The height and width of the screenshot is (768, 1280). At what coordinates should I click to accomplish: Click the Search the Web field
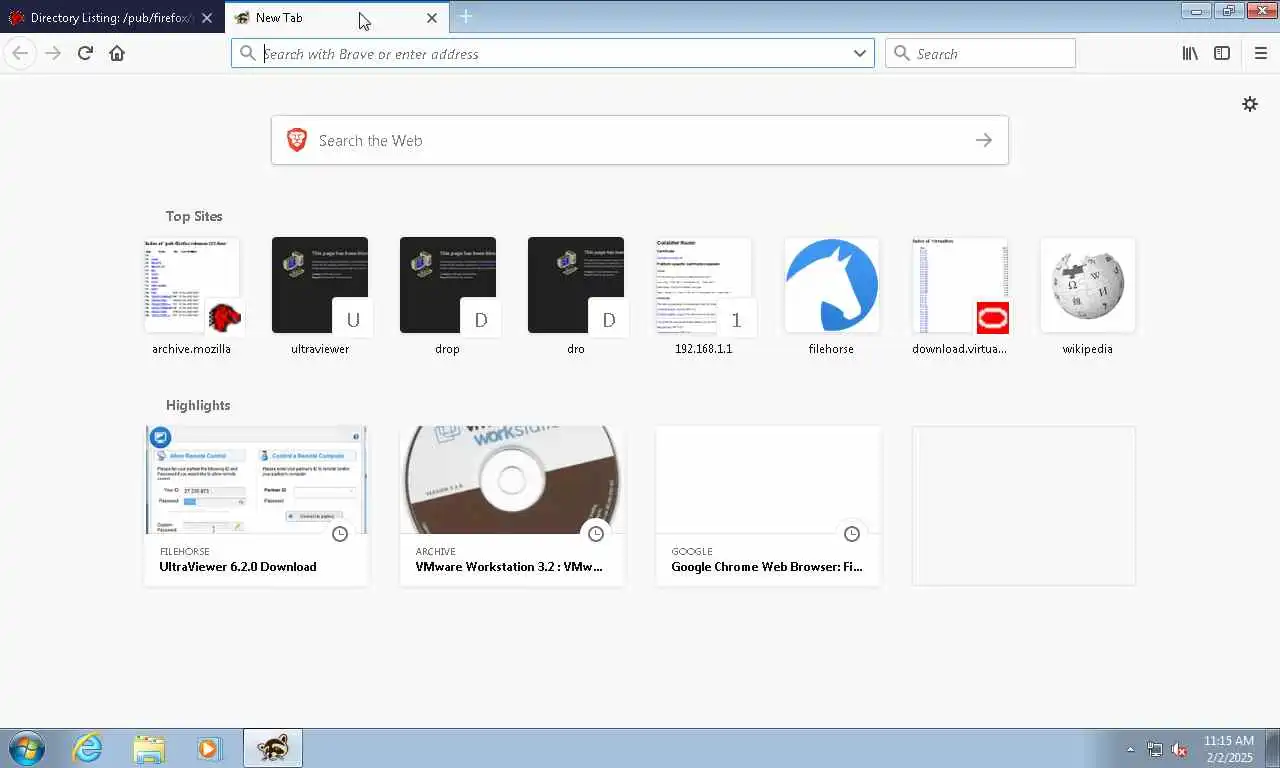click(x=640, y=140)
